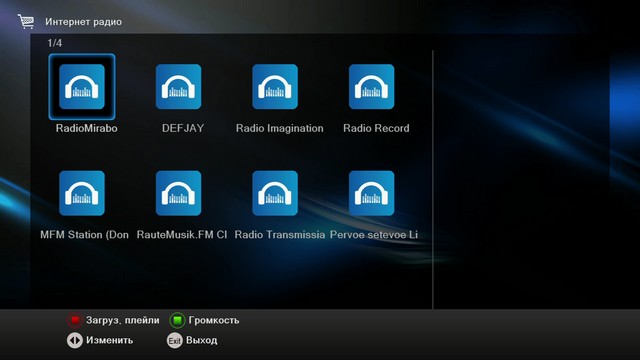Click the Radio Transmissia station name
The height and width of the screenshot is (360, 640).
pyautogui.click(x=280, y=235)
